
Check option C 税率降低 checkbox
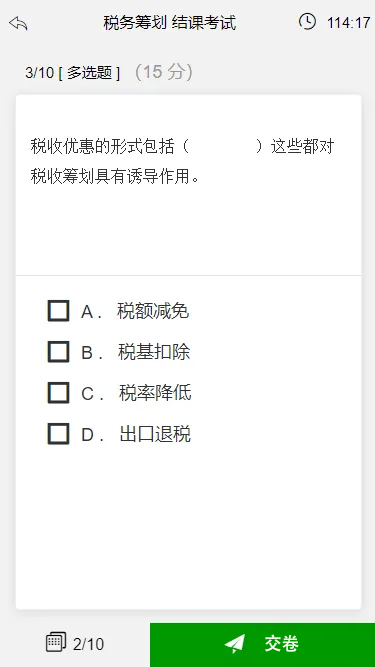[58, 393]
